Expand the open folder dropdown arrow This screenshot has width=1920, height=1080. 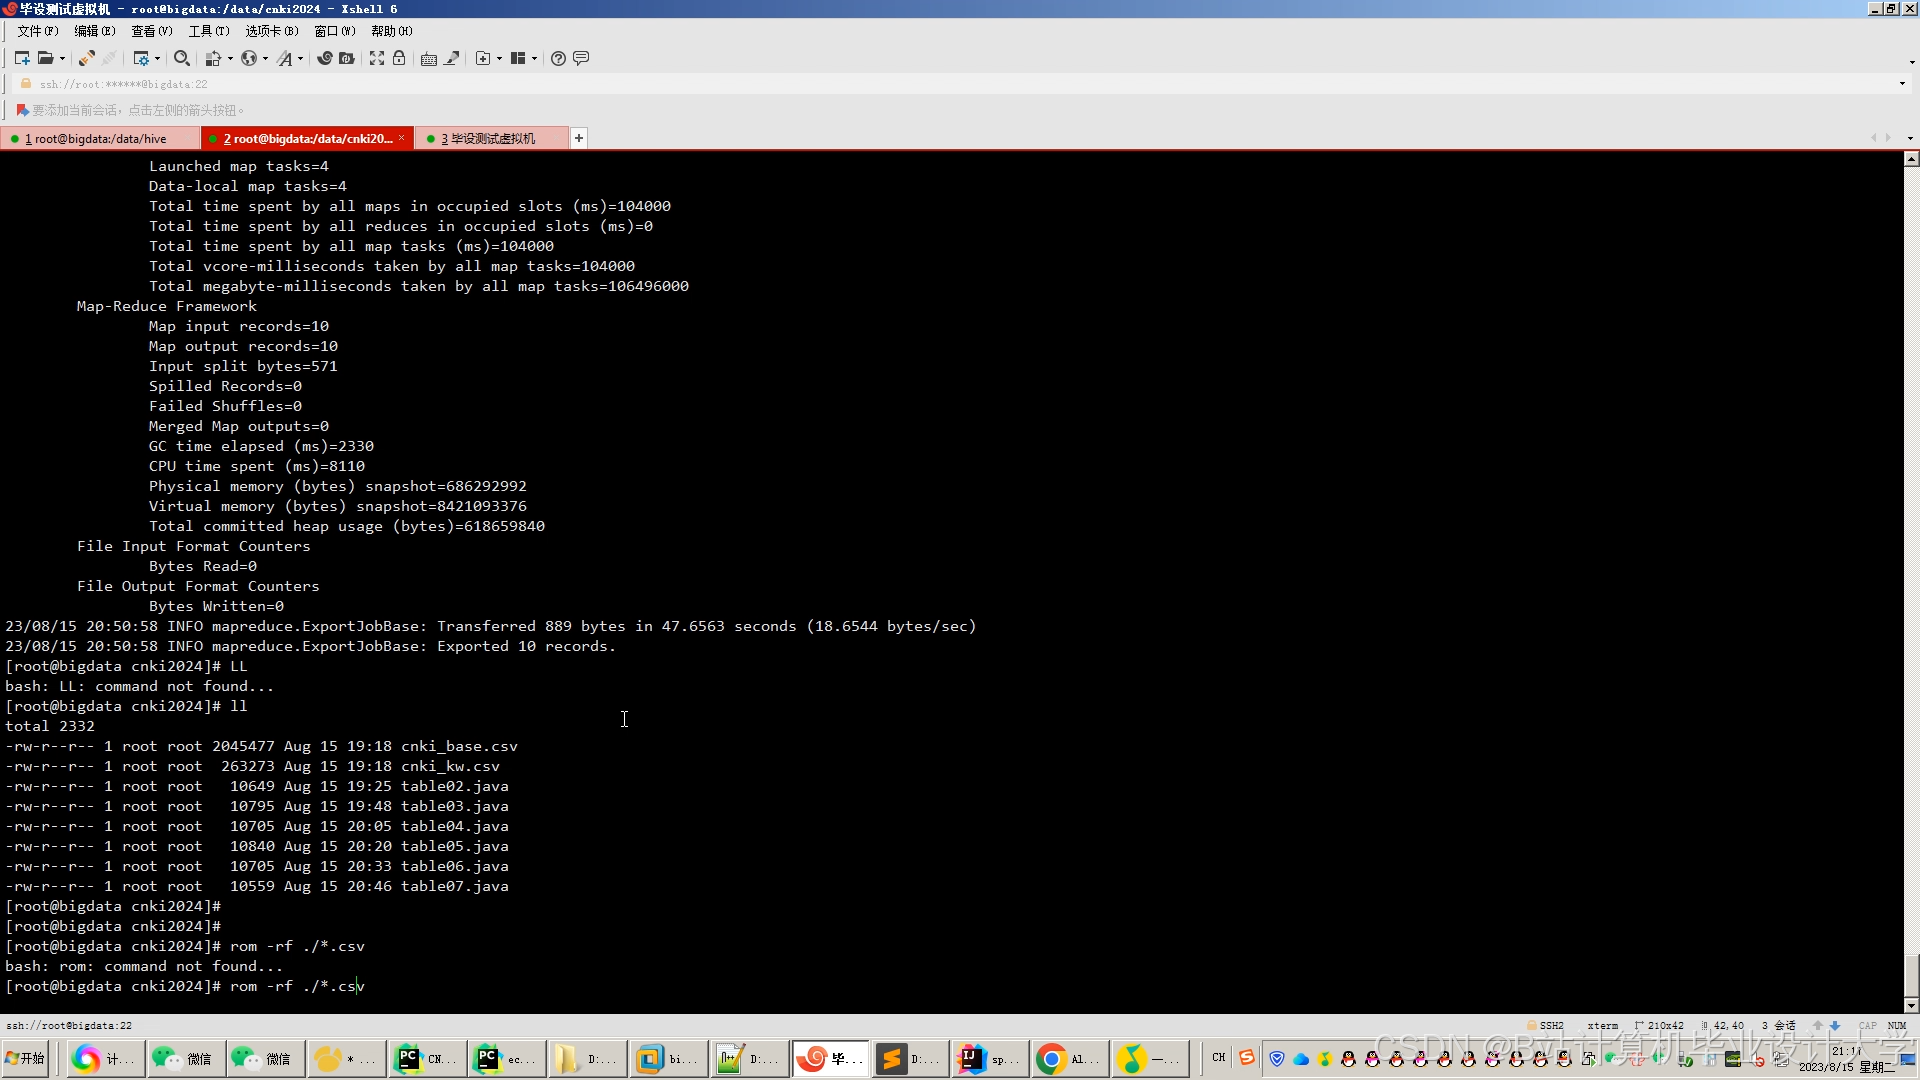pyautogui.click(x=62, y=58)
